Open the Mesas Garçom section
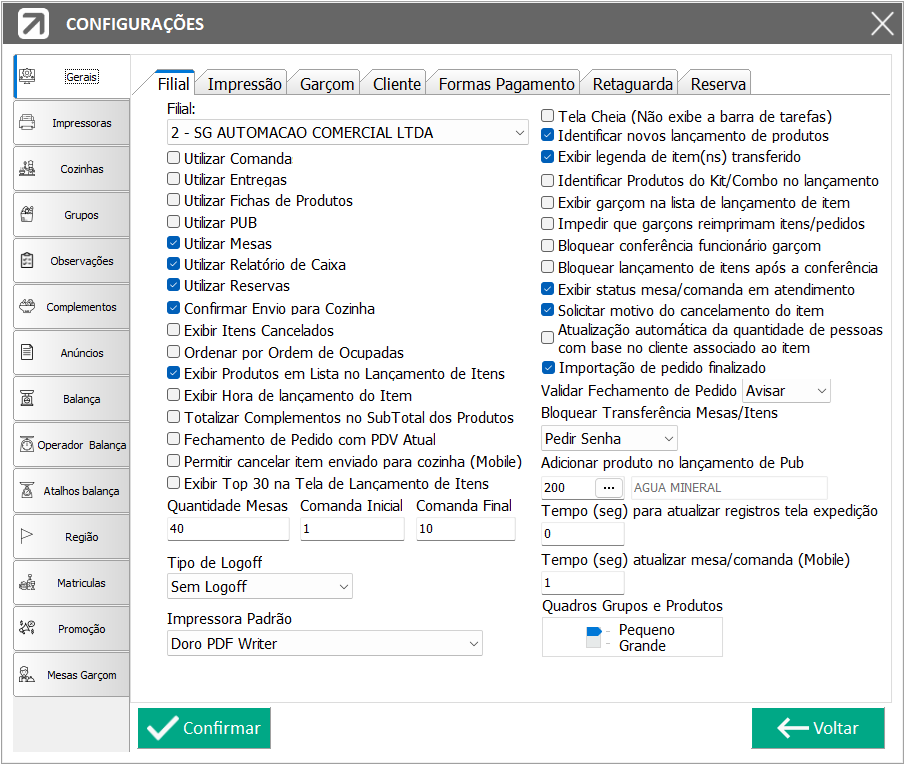This screenshot has width=905, height=765. [x=72, y=674]
